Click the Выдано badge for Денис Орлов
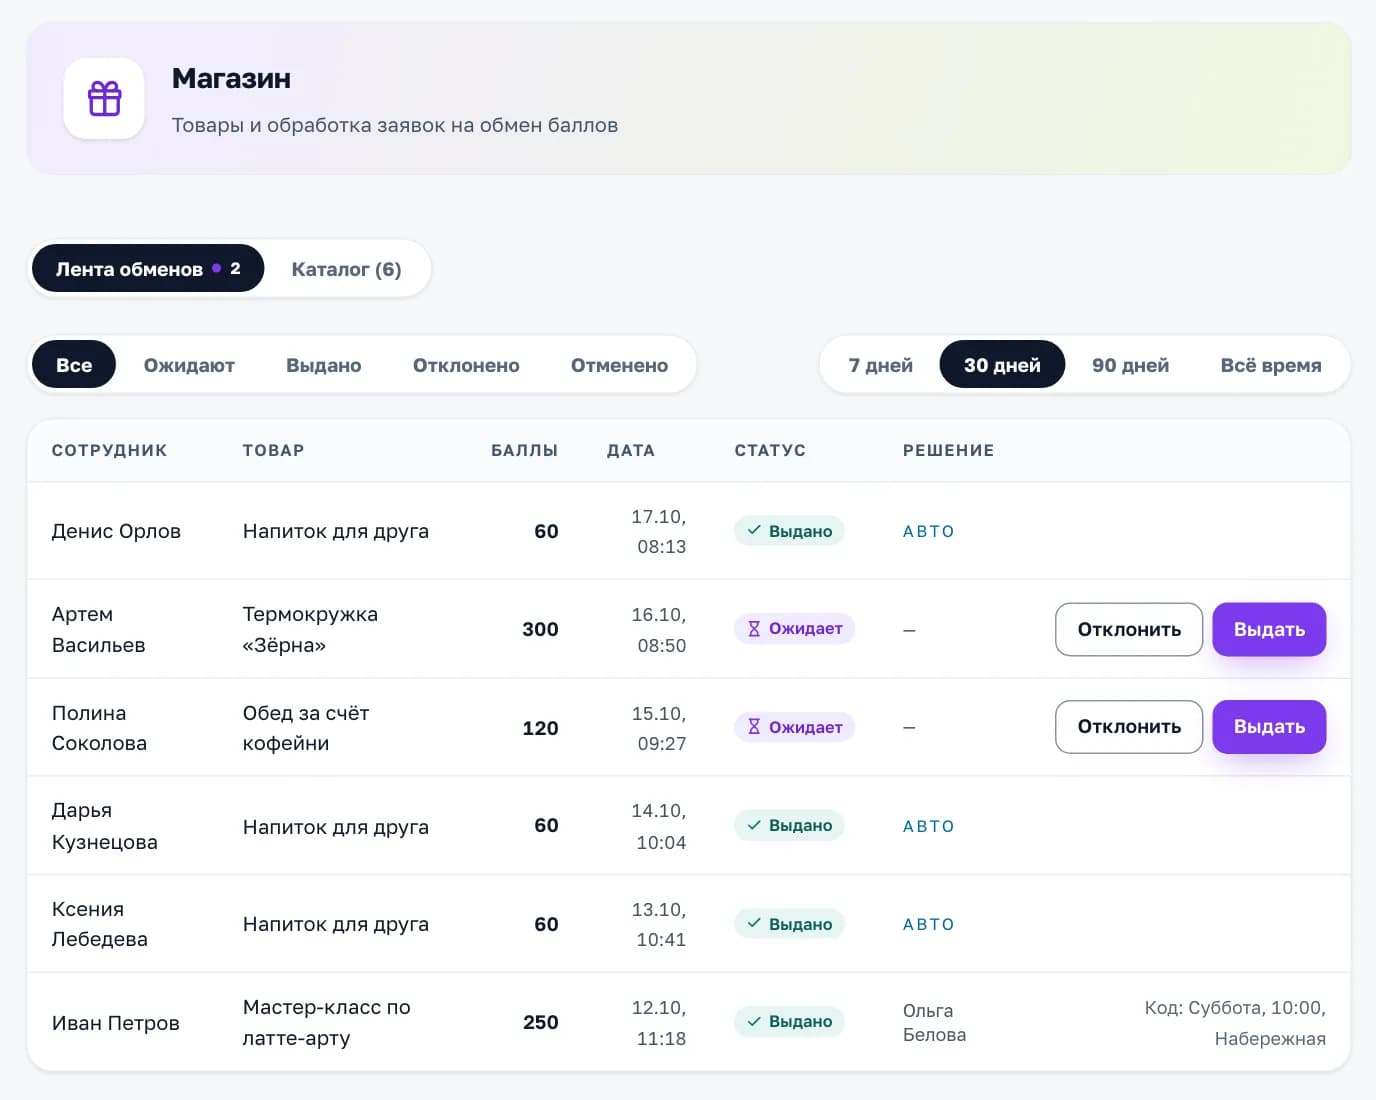 (x=789, y=531)
